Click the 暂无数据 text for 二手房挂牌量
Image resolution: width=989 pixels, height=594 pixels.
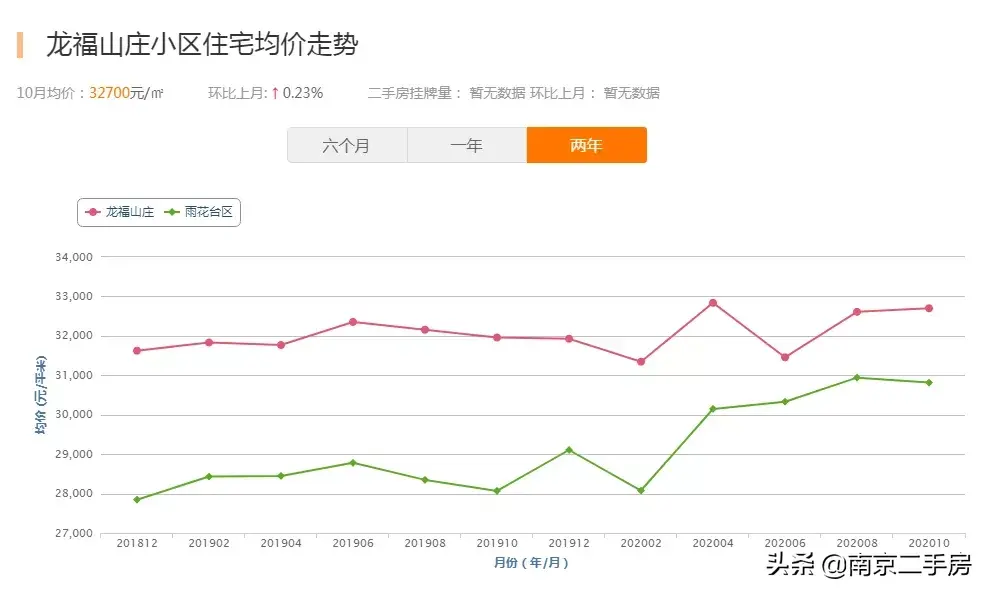496,93
